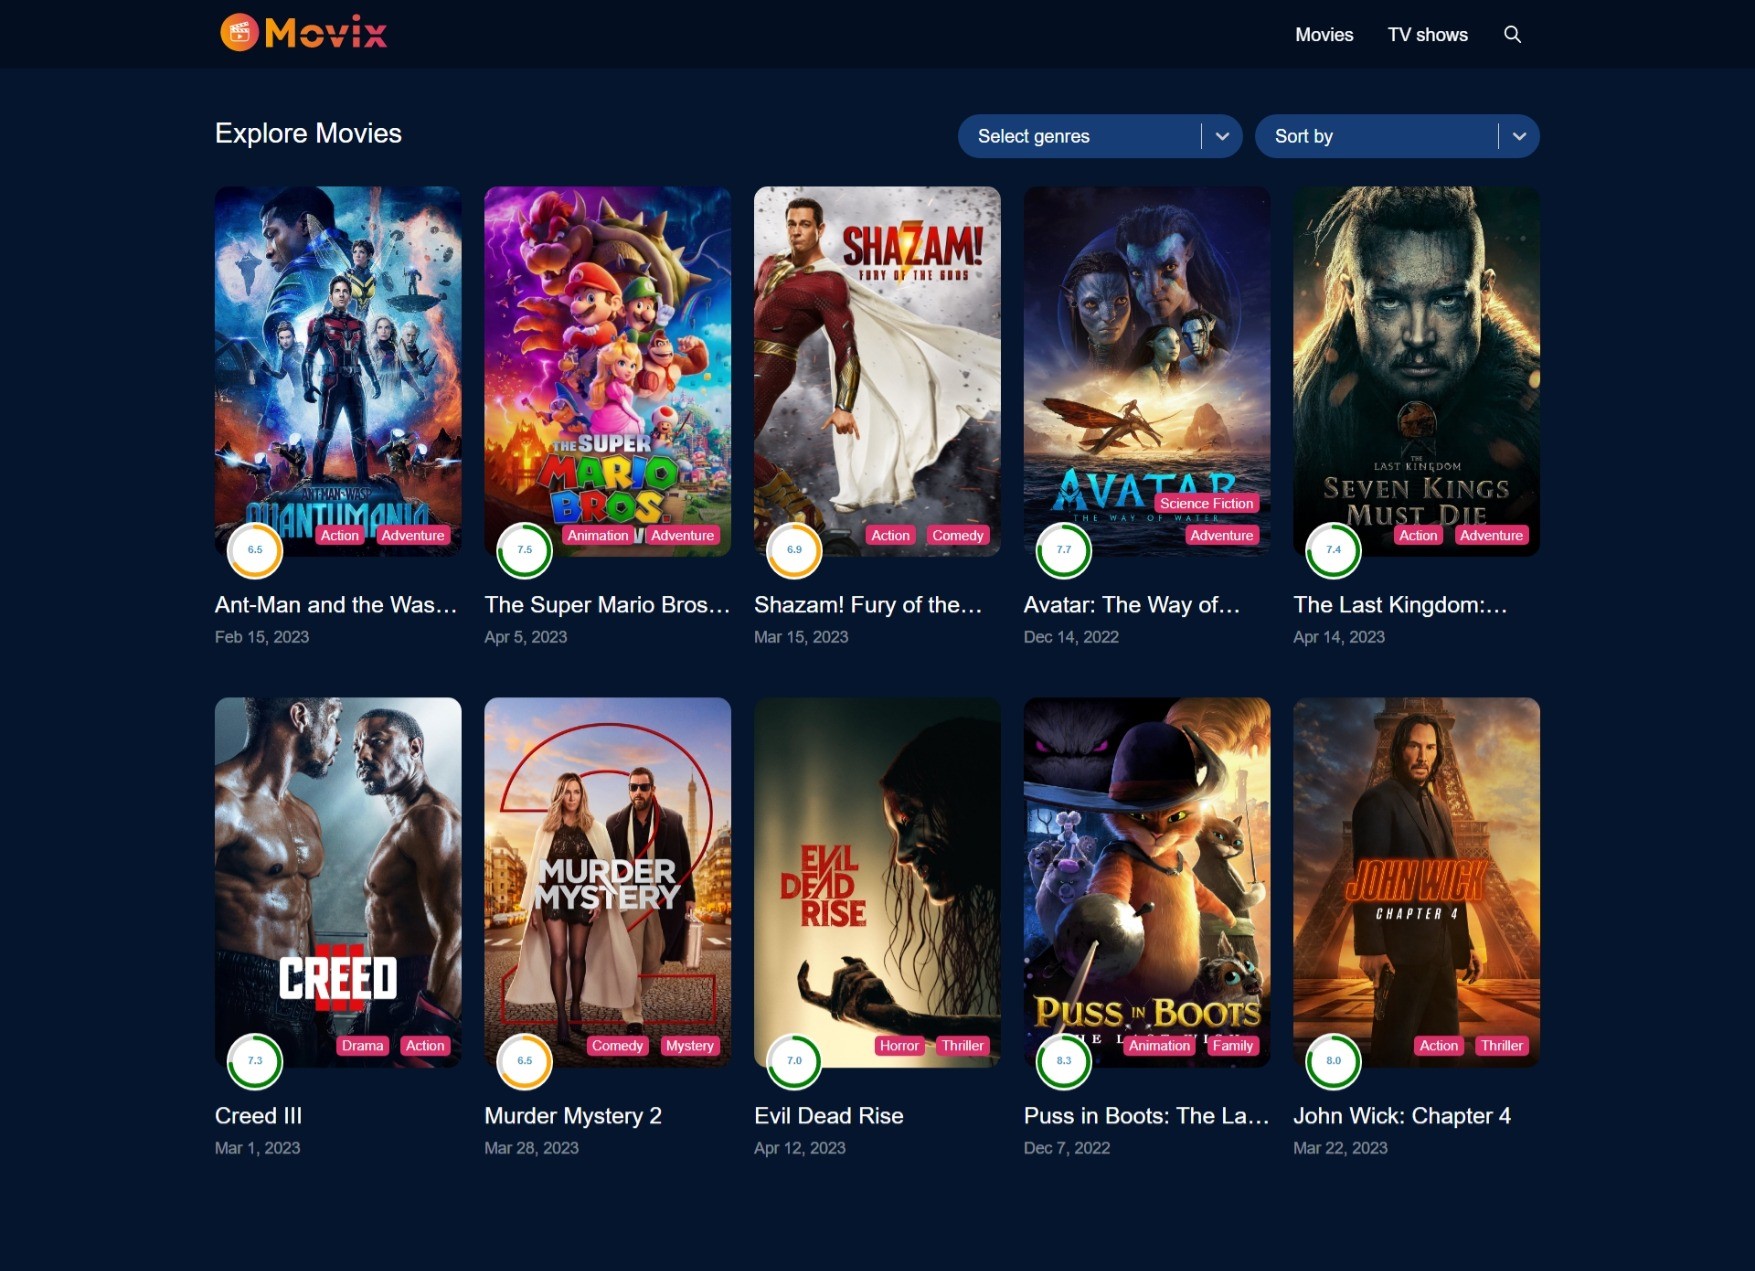
Task: Click the Apr 12, 2023 release date
Action: (x=800, y=1148)
